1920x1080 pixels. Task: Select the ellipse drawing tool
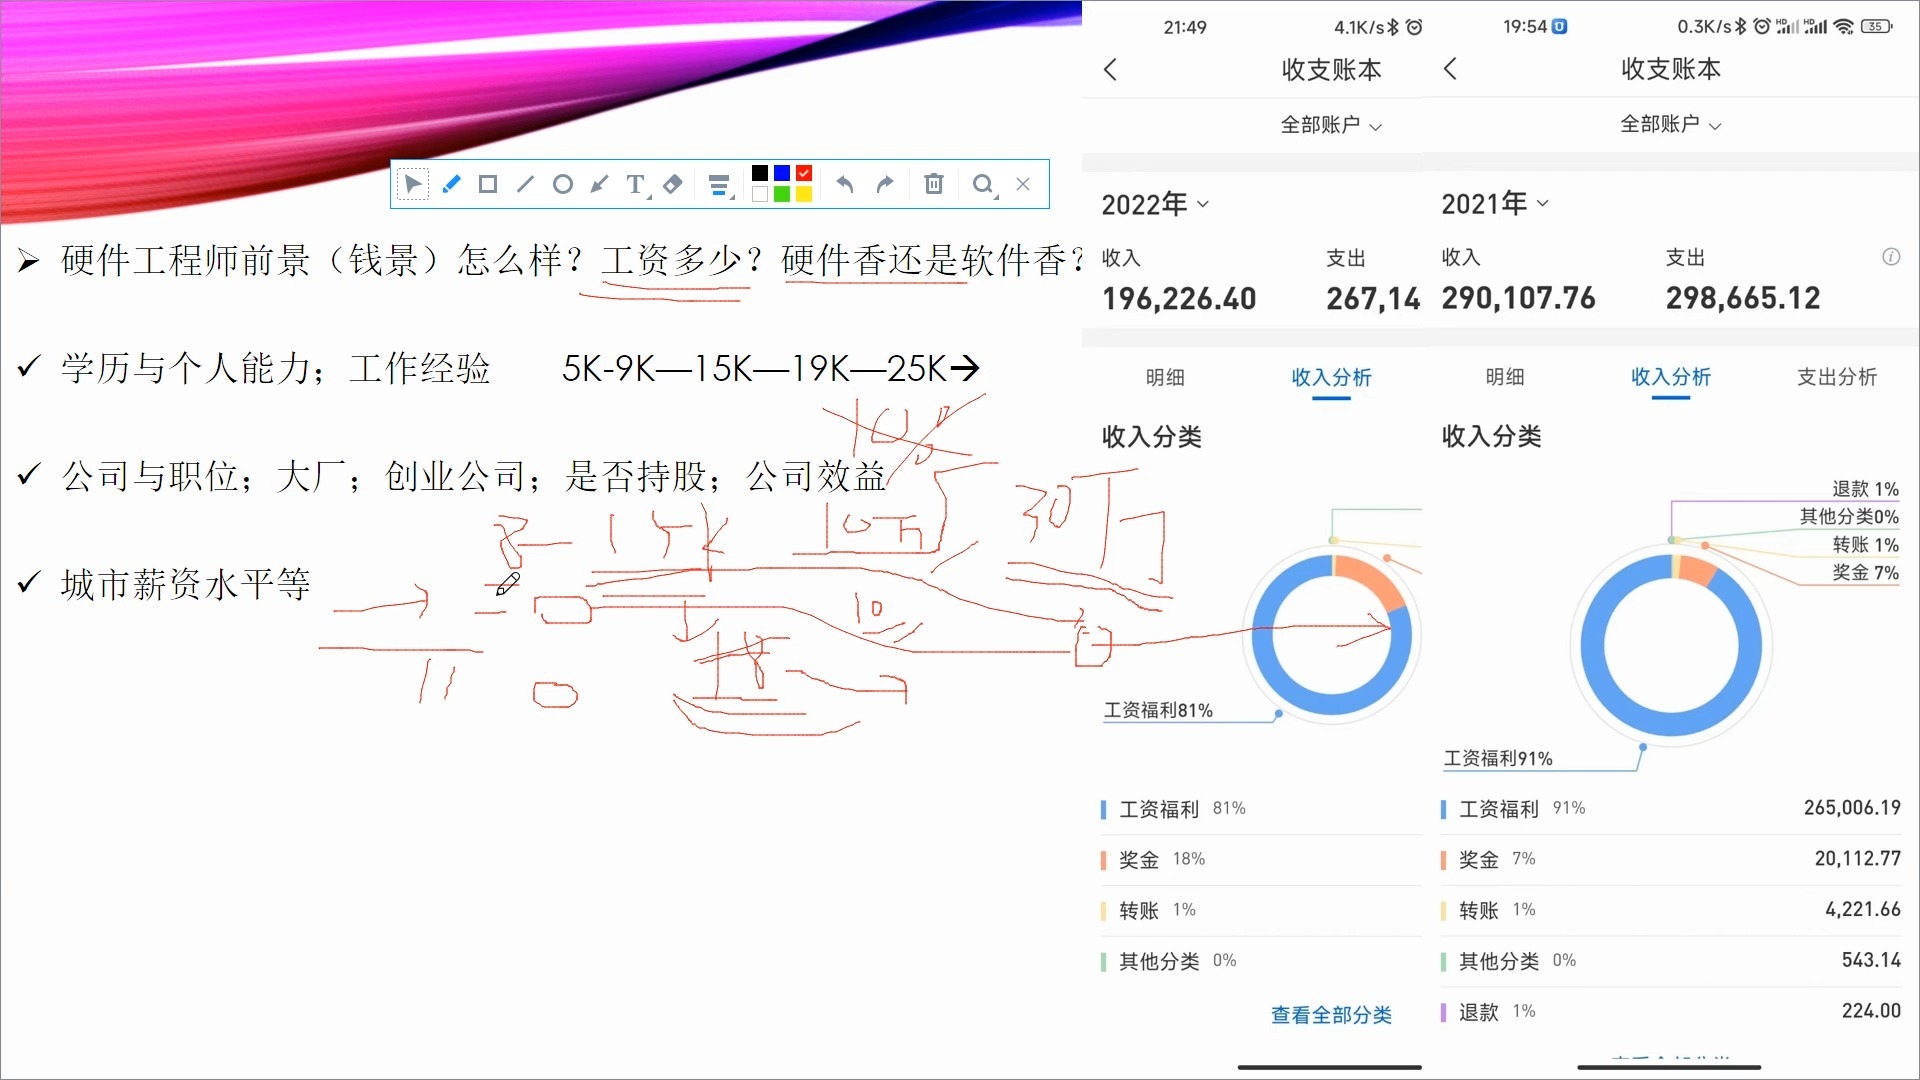(562, 184)
